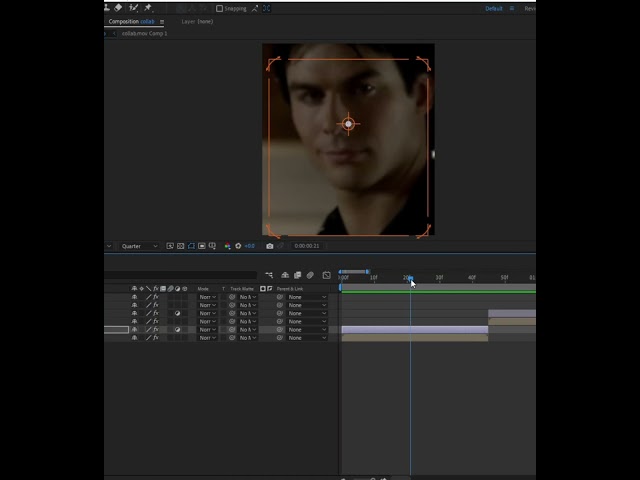
Task: Select the Puppet Pin tool
Action: tap(148, 8)
